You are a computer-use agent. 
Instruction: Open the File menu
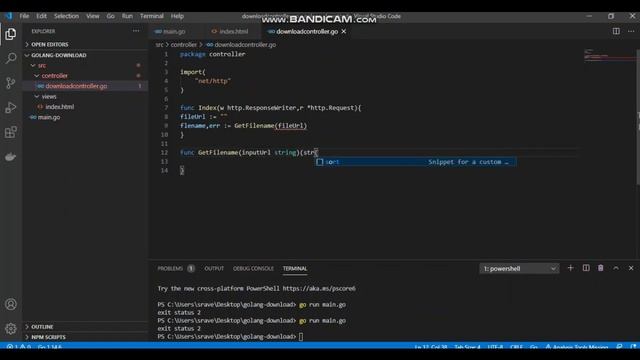[x=24, y=16]
